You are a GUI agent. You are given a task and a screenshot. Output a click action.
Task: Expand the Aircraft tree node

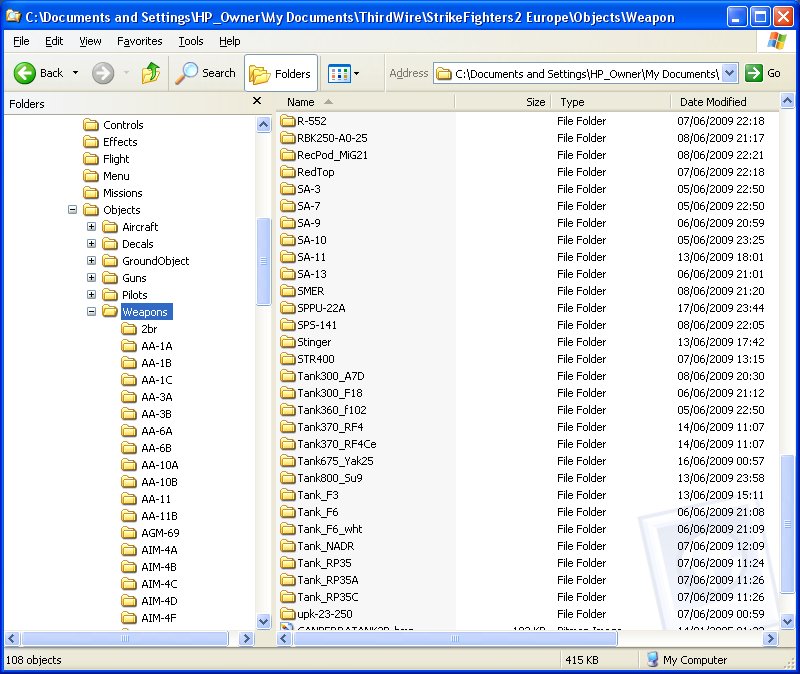tap(91, 227)
